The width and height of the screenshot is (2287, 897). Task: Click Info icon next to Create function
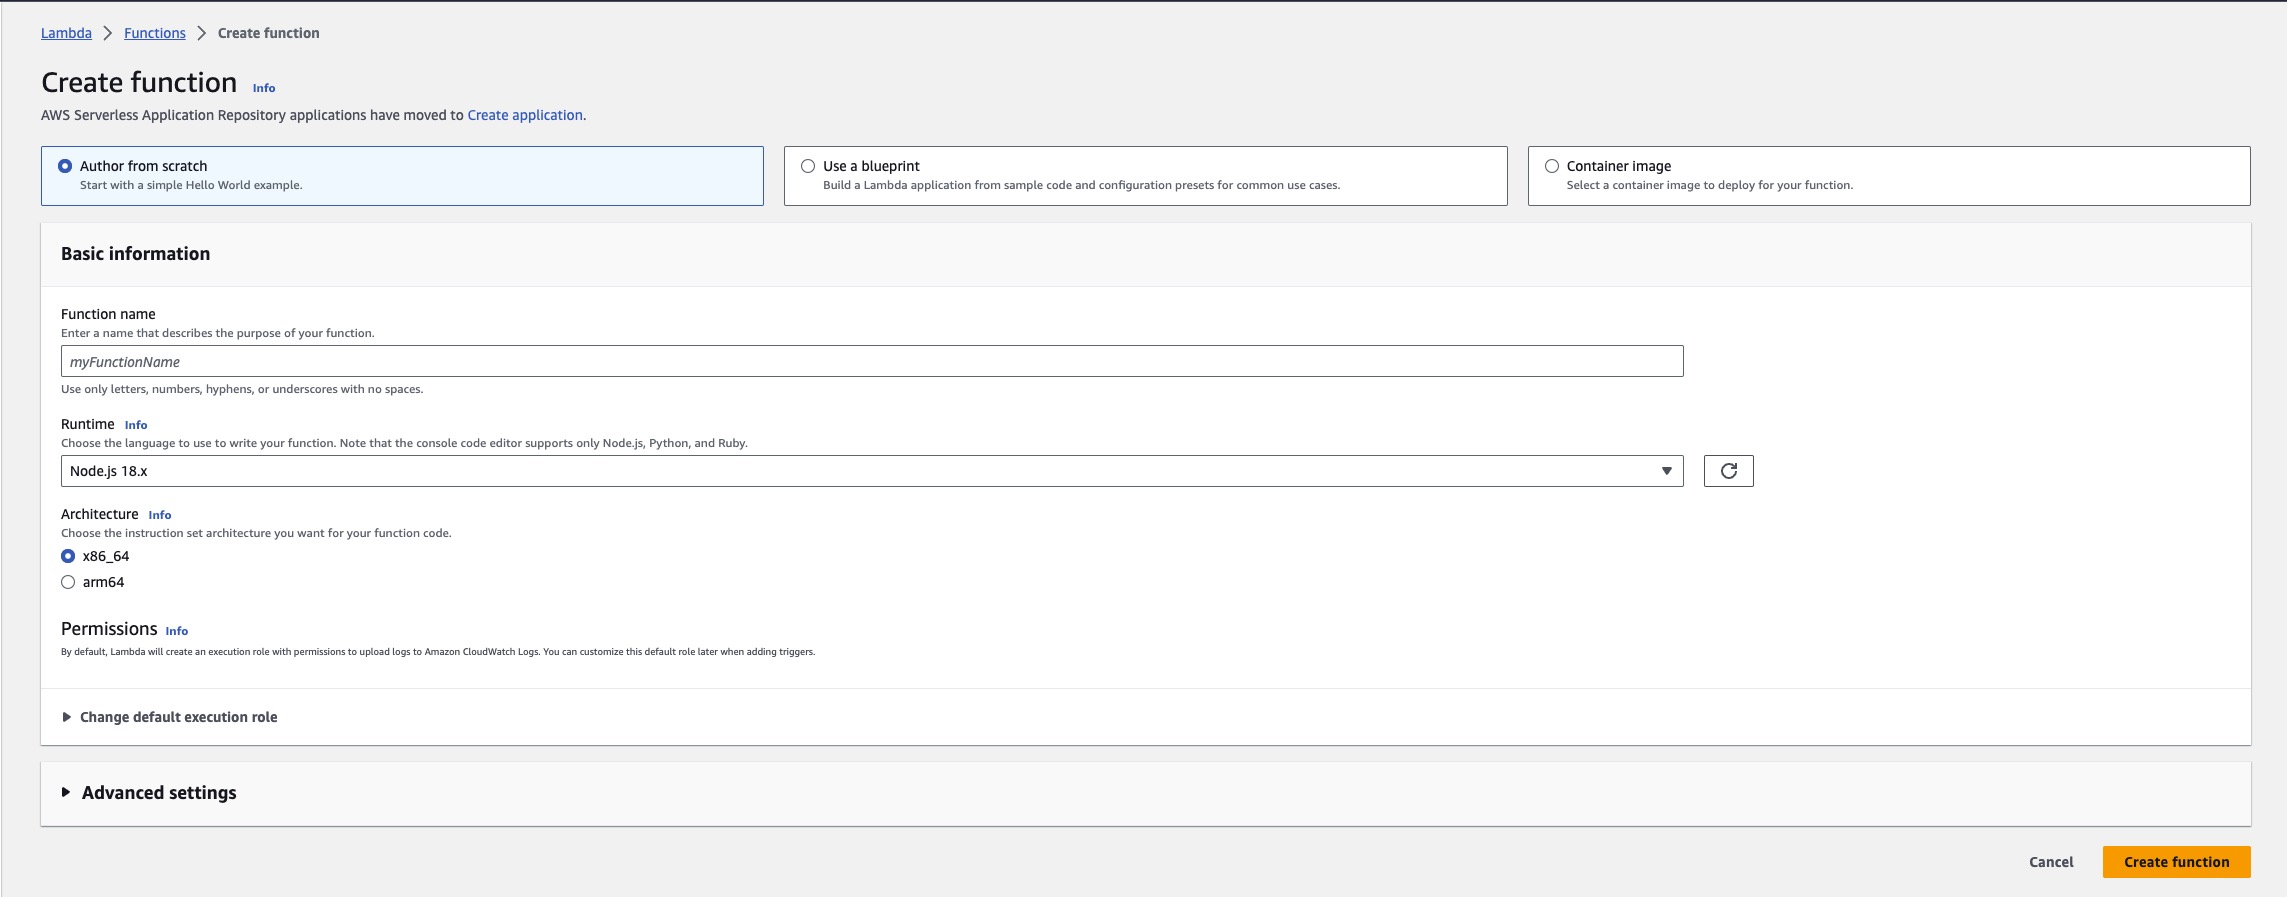[264, 88]
